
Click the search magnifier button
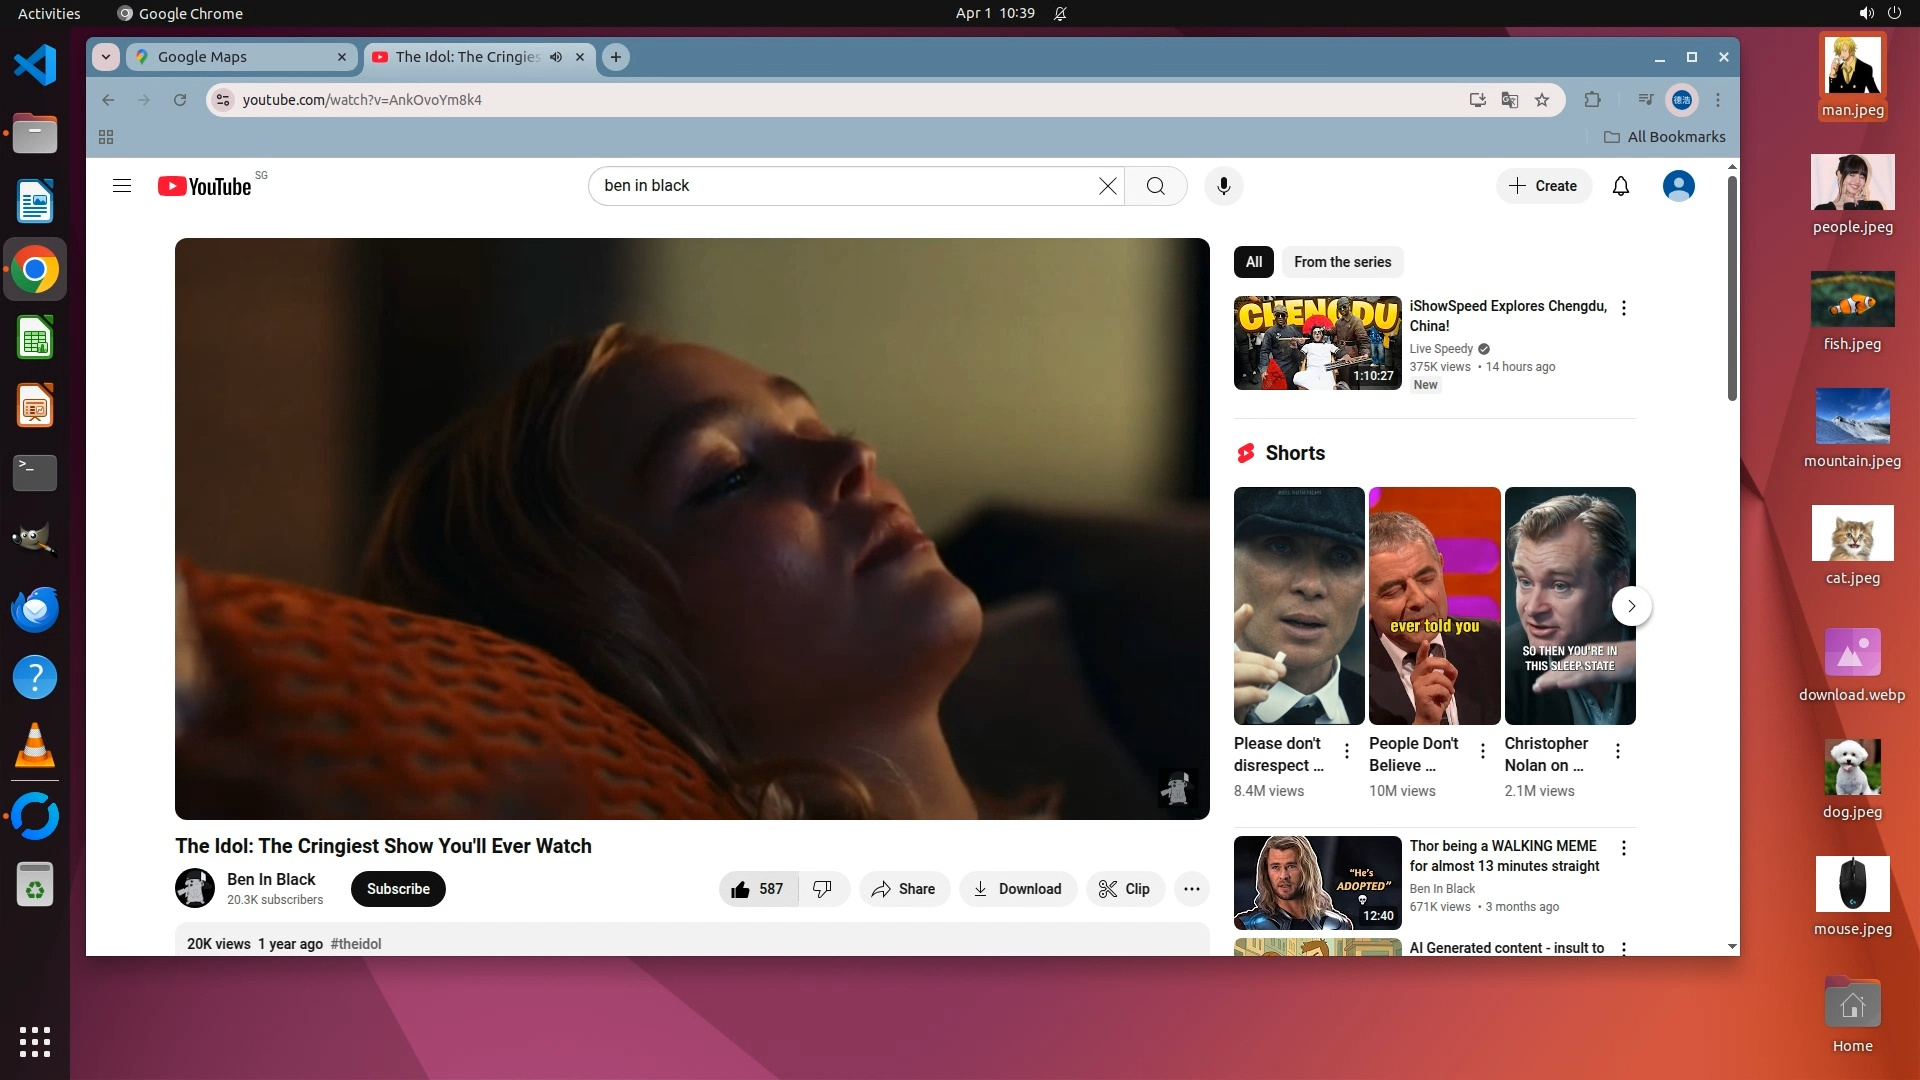point(1155,186)
